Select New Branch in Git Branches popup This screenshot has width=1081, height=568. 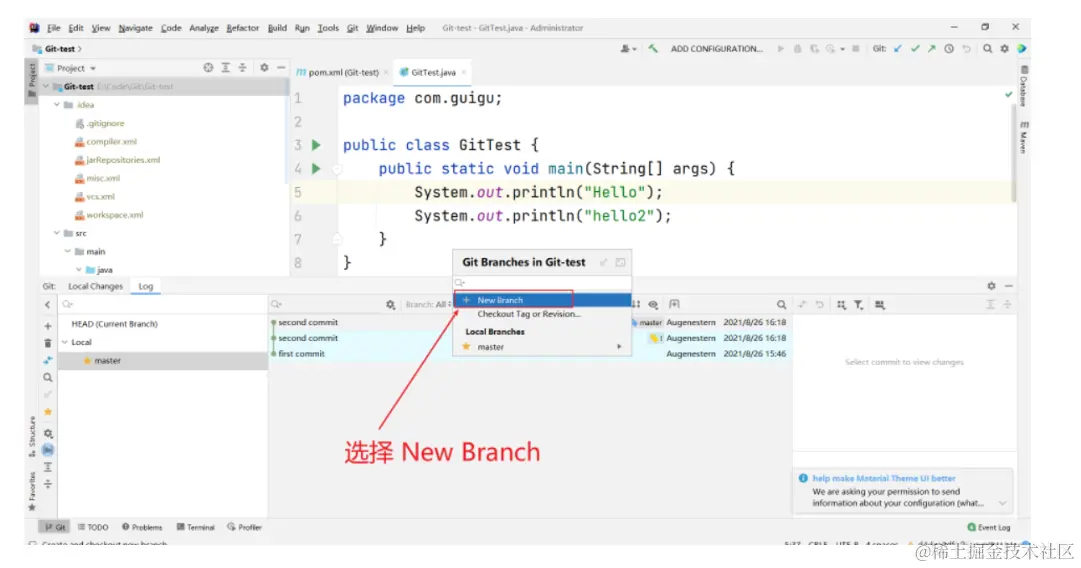543,300
